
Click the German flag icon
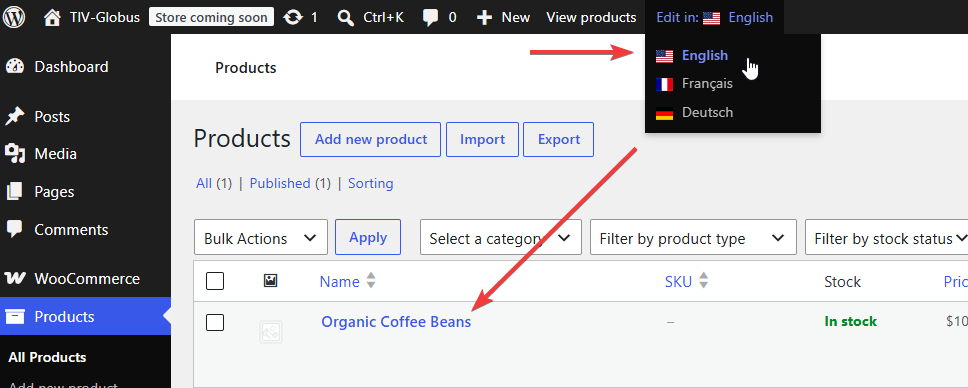(664, 113)
